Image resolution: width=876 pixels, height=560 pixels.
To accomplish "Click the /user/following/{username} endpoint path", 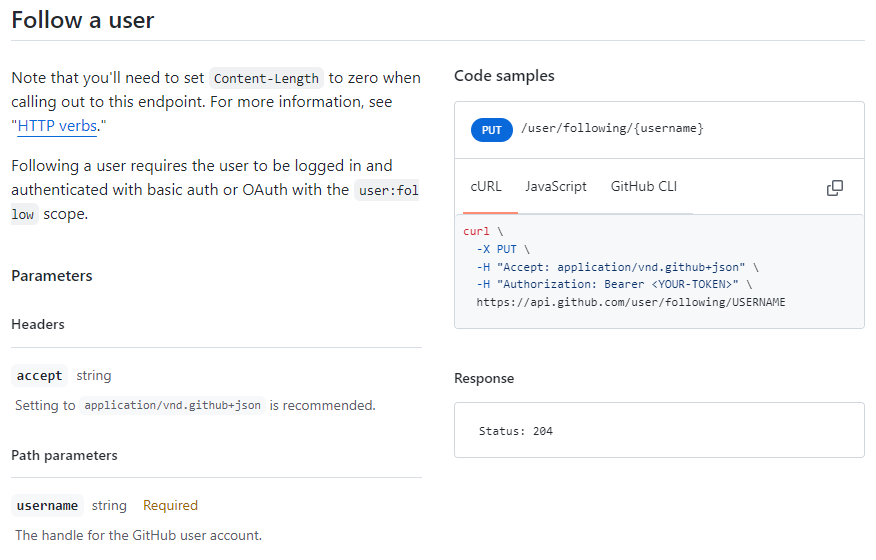I will 612,129.
